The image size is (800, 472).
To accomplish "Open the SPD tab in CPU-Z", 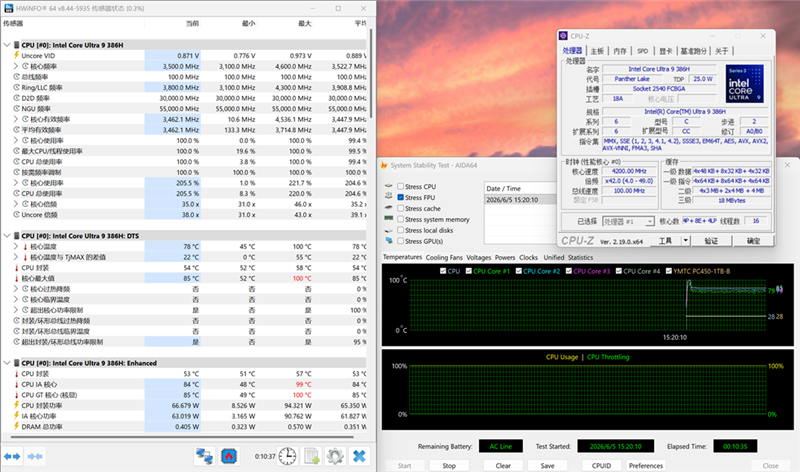I will [642, 51].
